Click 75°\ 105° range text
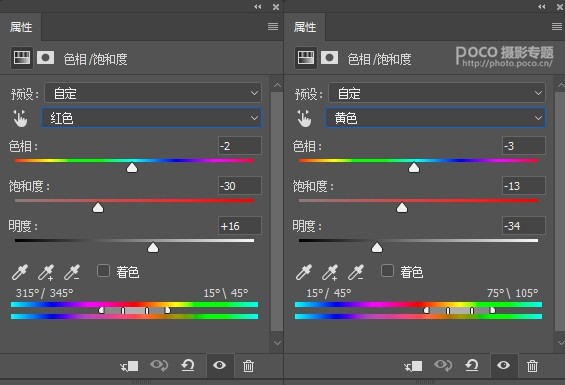This screenshot has height=385, width=565. pyautogui.click(x=512, y=293)
